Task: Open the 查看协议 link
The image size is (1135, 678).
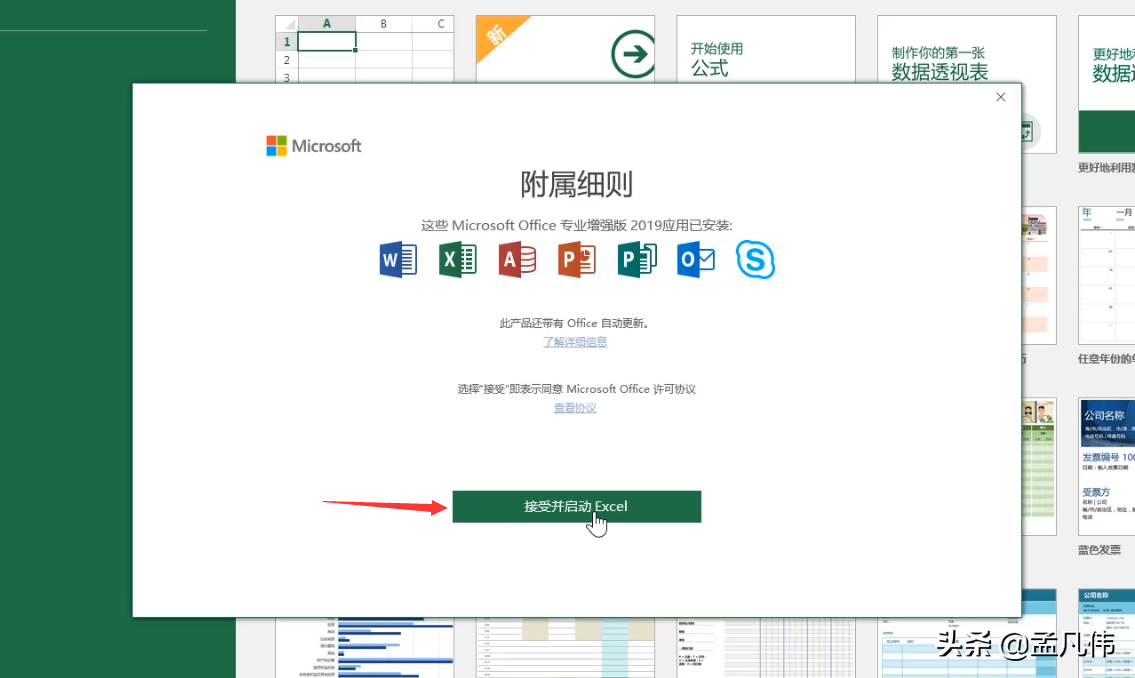Action: pos(575,407)
